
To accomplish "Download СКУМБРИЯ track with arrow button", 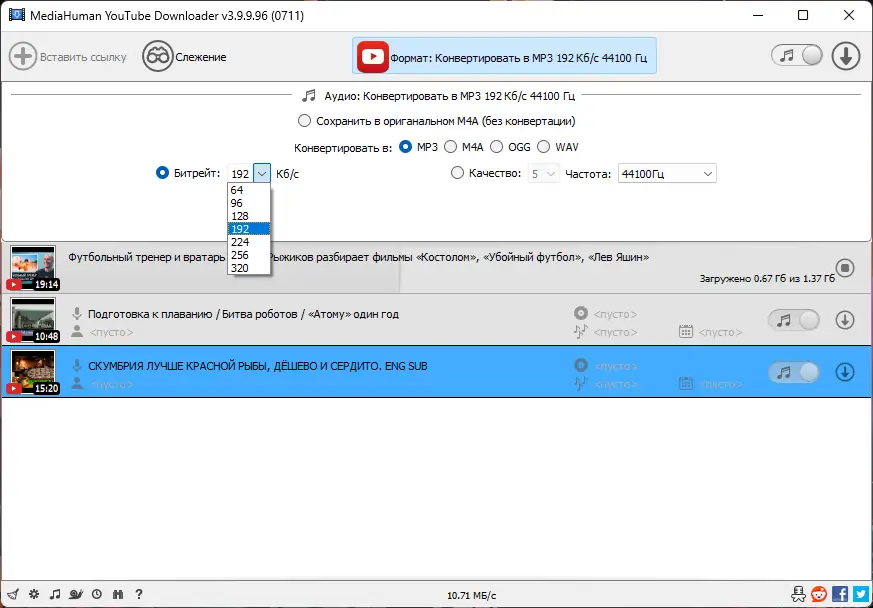I will pos(845,372).
